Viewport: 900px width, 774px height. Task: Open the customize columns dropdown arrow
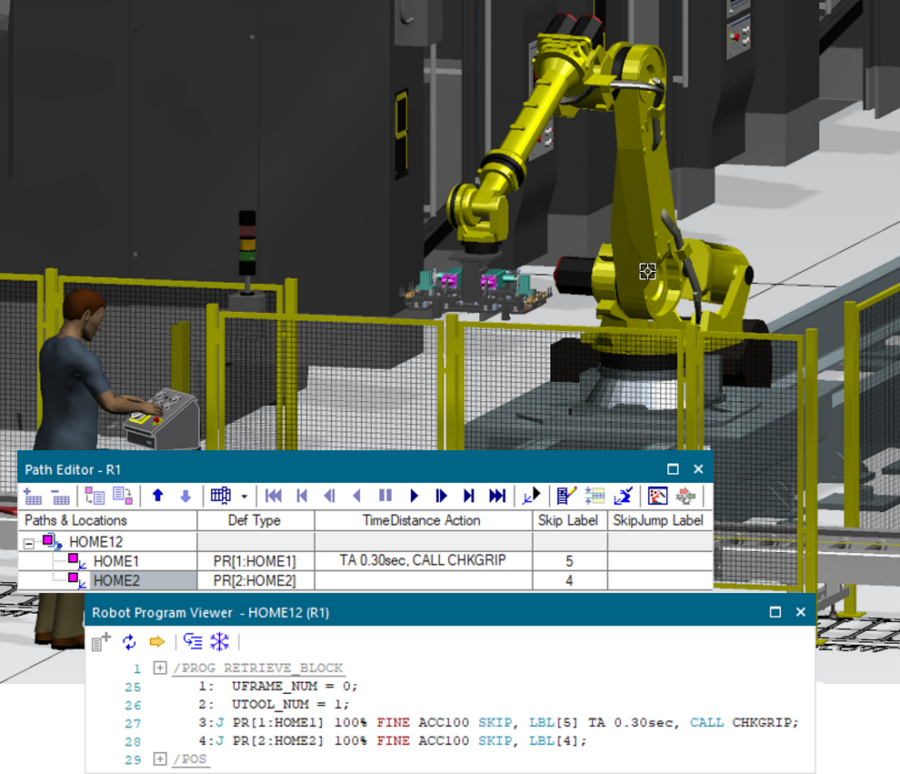tap(244, 496)
